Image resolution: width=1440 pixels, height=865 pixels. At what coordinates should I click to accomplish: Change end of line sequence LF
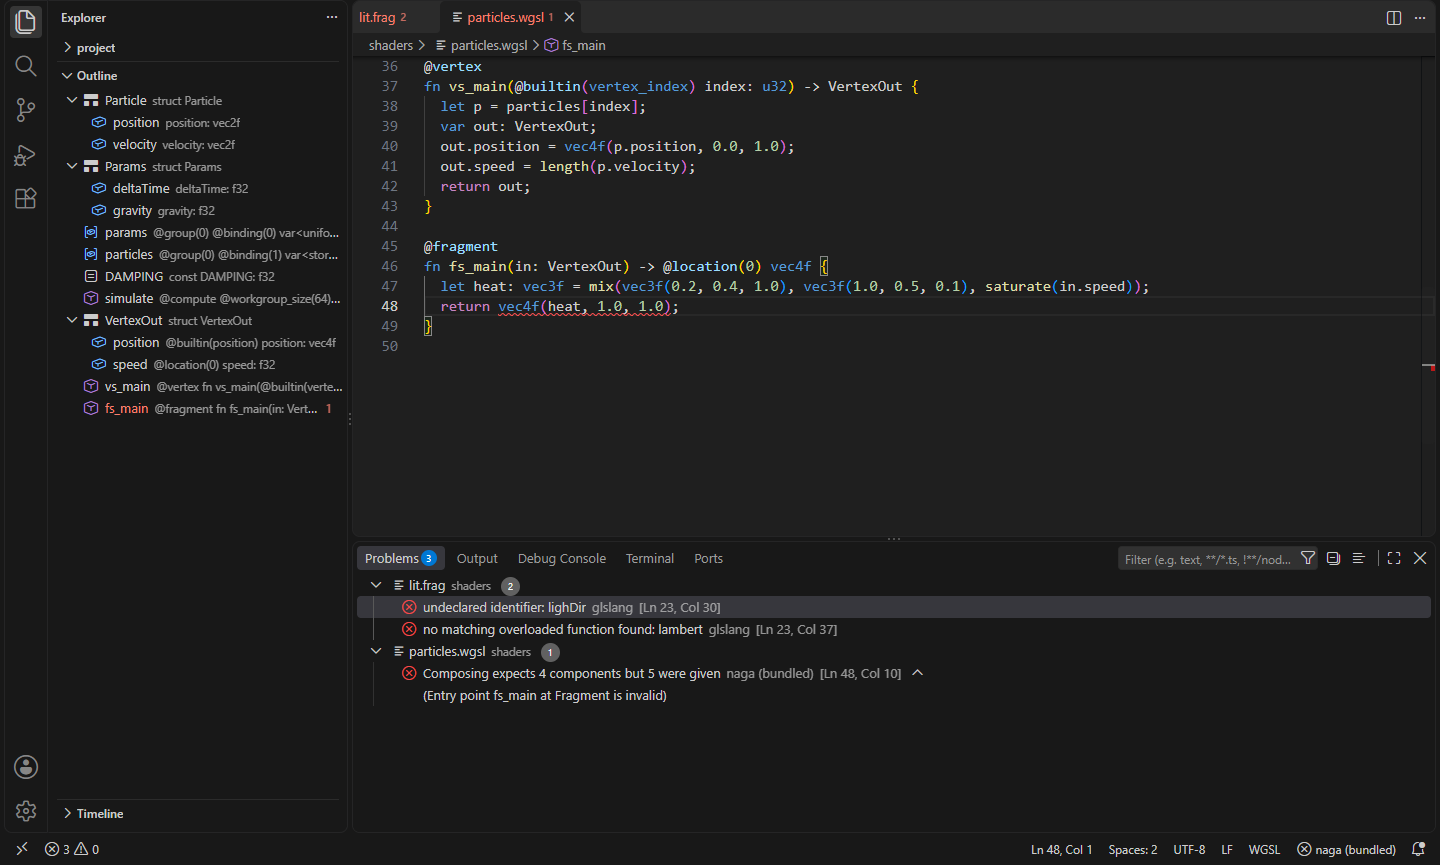click(1227, 849)
